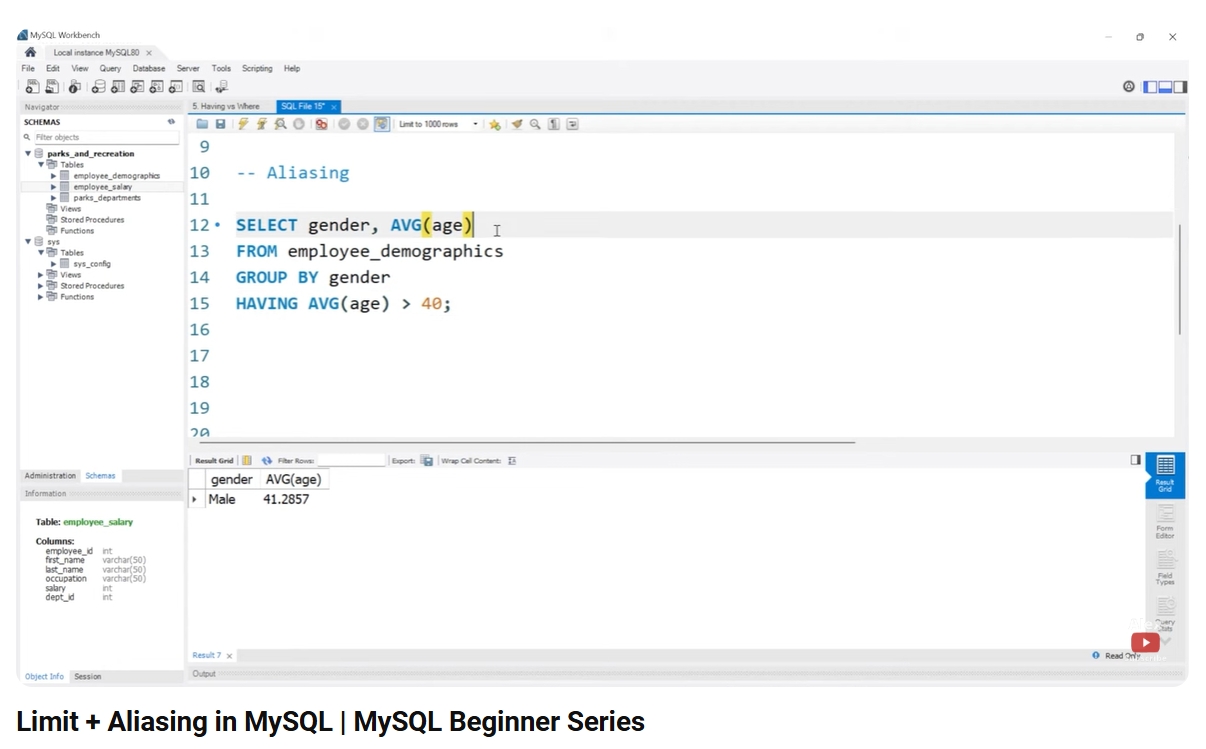Open script file folder icon in editor toolbar
Viewport: 1206px width, 749px height.
tap(202, 124)
